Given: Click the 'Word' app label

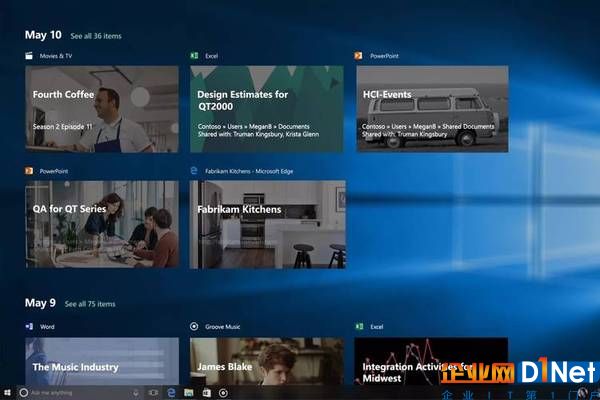Looking at the screenshot, I should point(47,327).
